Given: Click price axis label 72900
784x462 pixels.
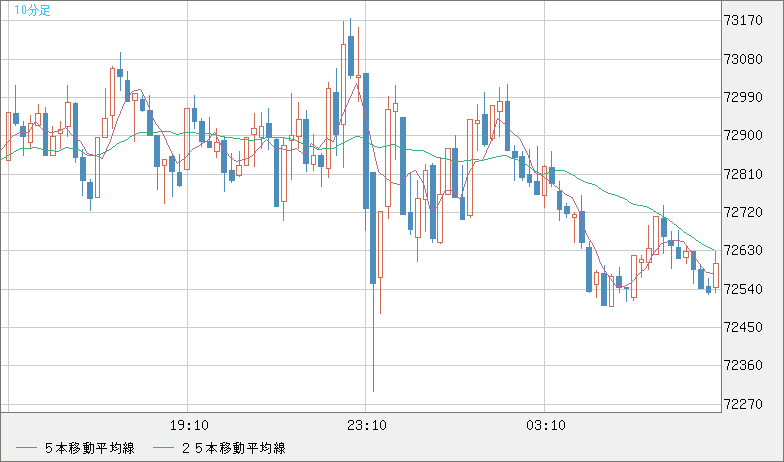Looking at the screenshot, I should tap(744, 136).
